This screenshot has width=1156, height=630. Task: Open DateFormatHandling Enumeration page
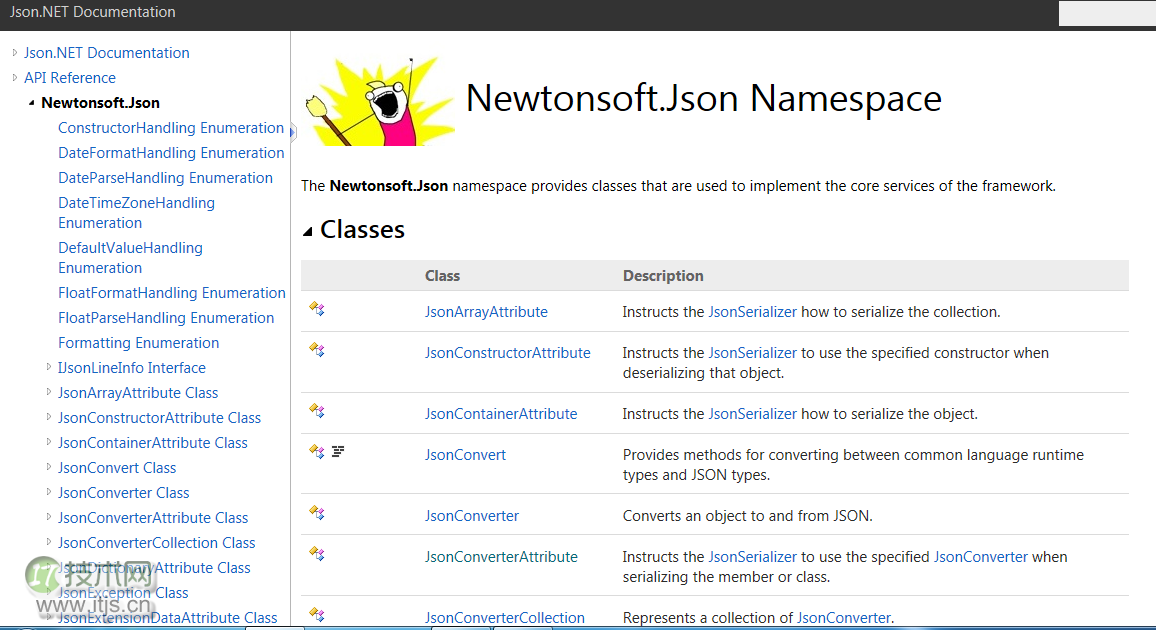point(171,153)
